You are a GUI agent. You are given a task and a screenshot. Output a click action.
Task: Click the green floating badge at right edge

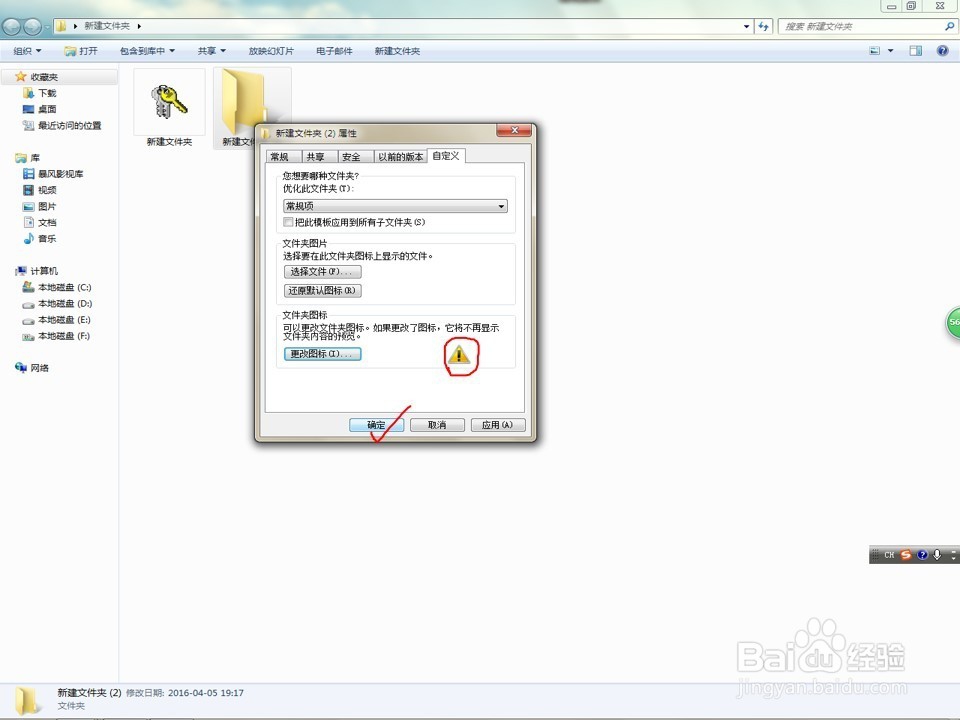coord(953,322)
